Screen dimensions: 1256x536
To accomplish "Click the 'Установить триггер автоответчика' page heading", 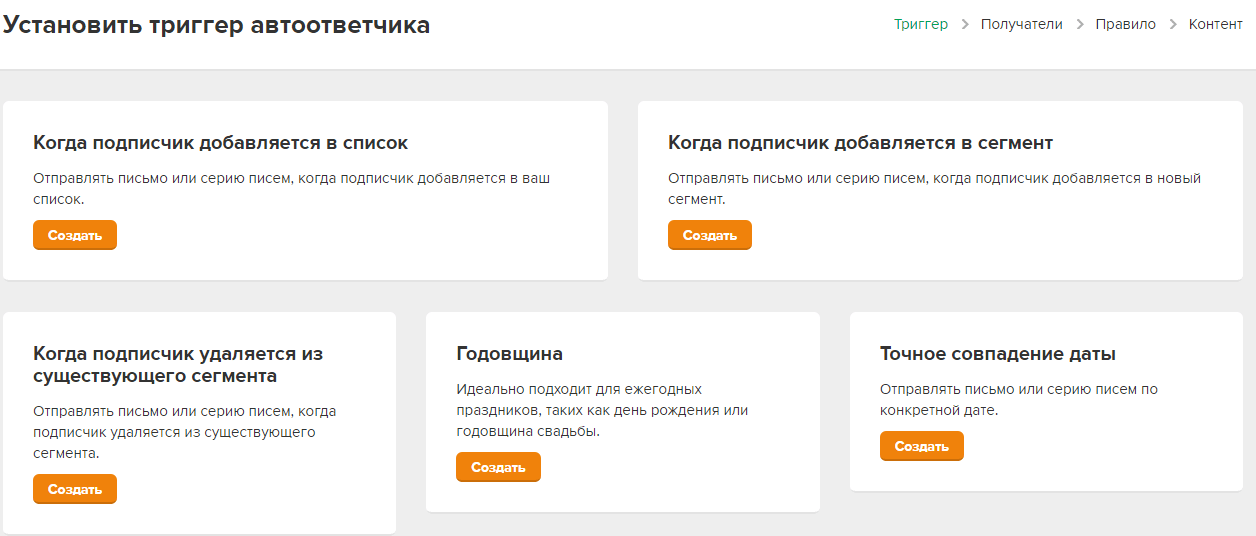I will tap(216, 25).
